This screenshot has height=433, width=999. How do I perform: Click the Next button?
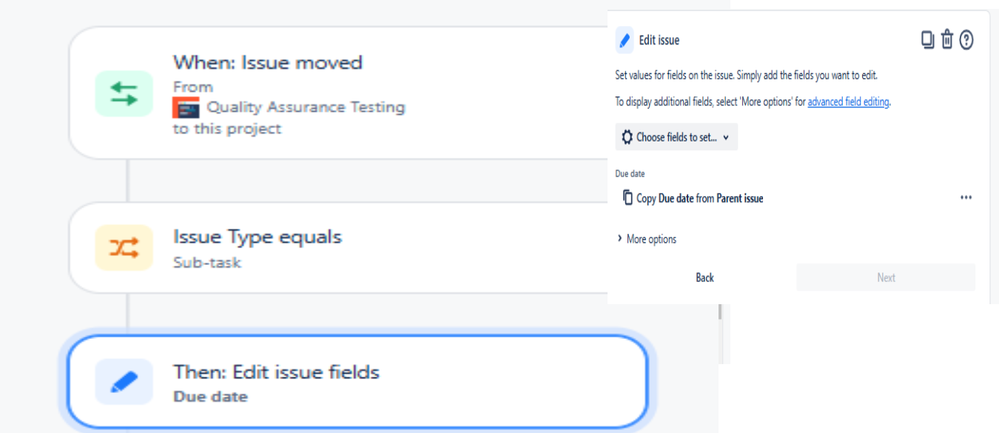886,277
